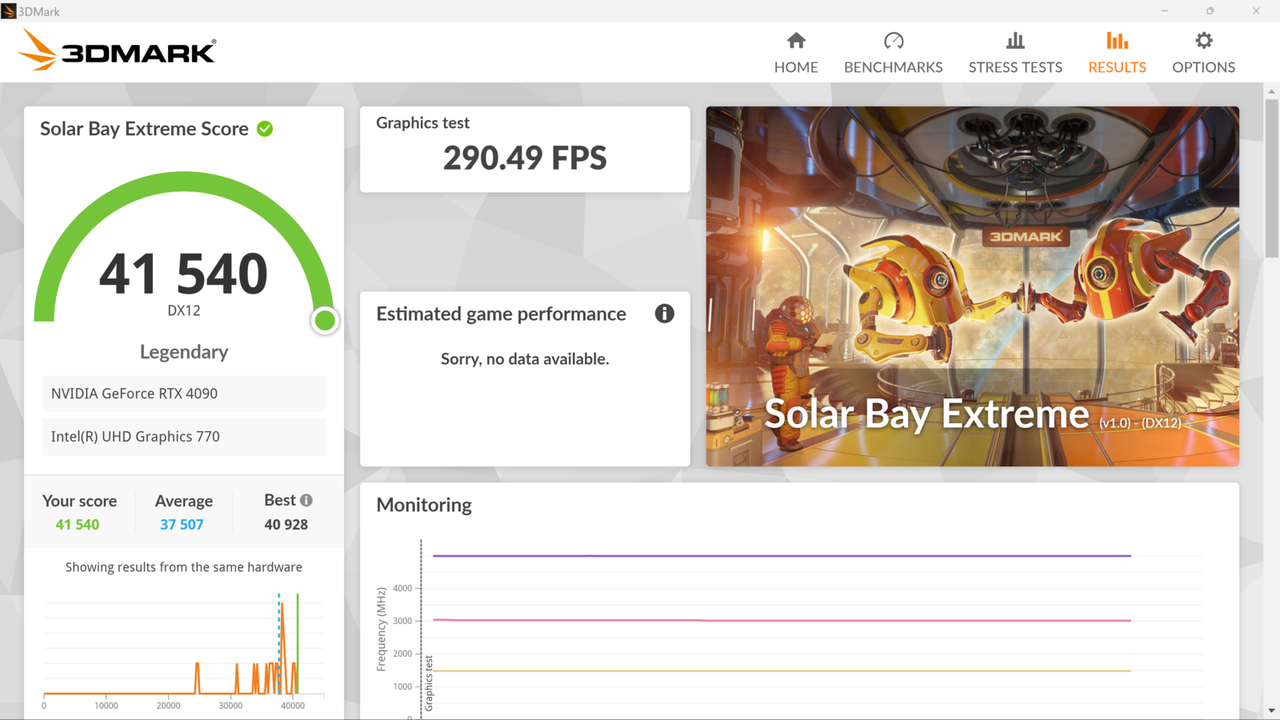This screenshot has width=1280, height=720.
Task: Click the 41 540 score number
Action: pos(183,274)
